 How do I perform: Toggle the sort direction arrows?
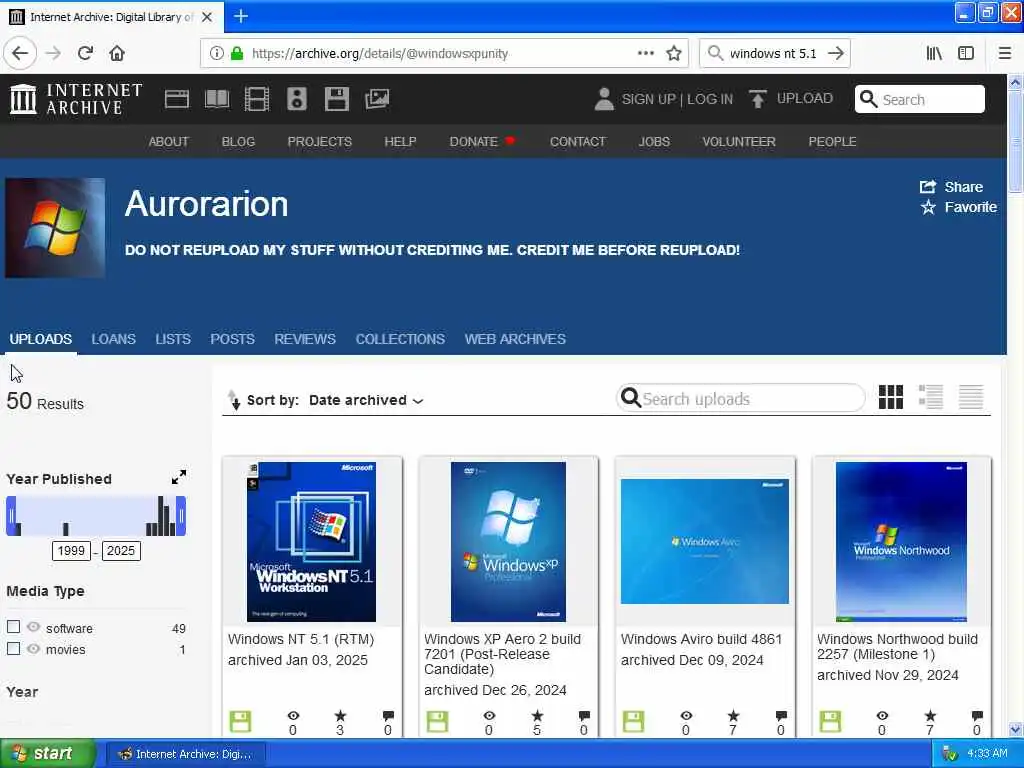234,400
